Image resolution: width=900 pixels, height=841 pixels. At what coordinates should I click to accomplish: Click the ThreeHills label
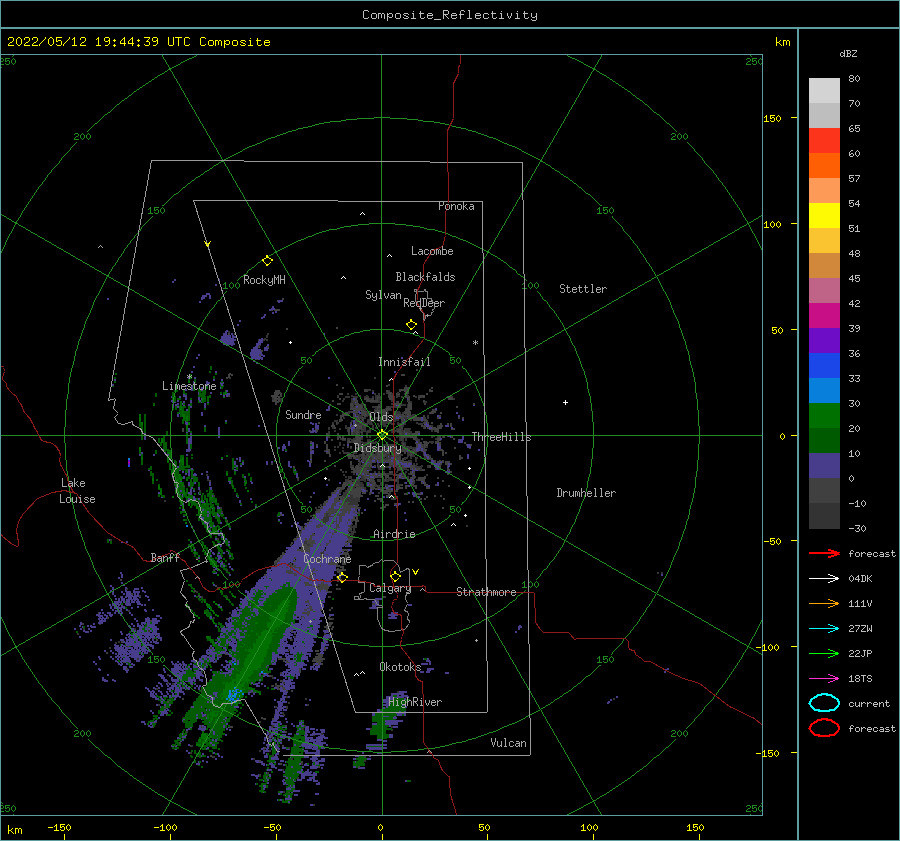tap(501, 437)
